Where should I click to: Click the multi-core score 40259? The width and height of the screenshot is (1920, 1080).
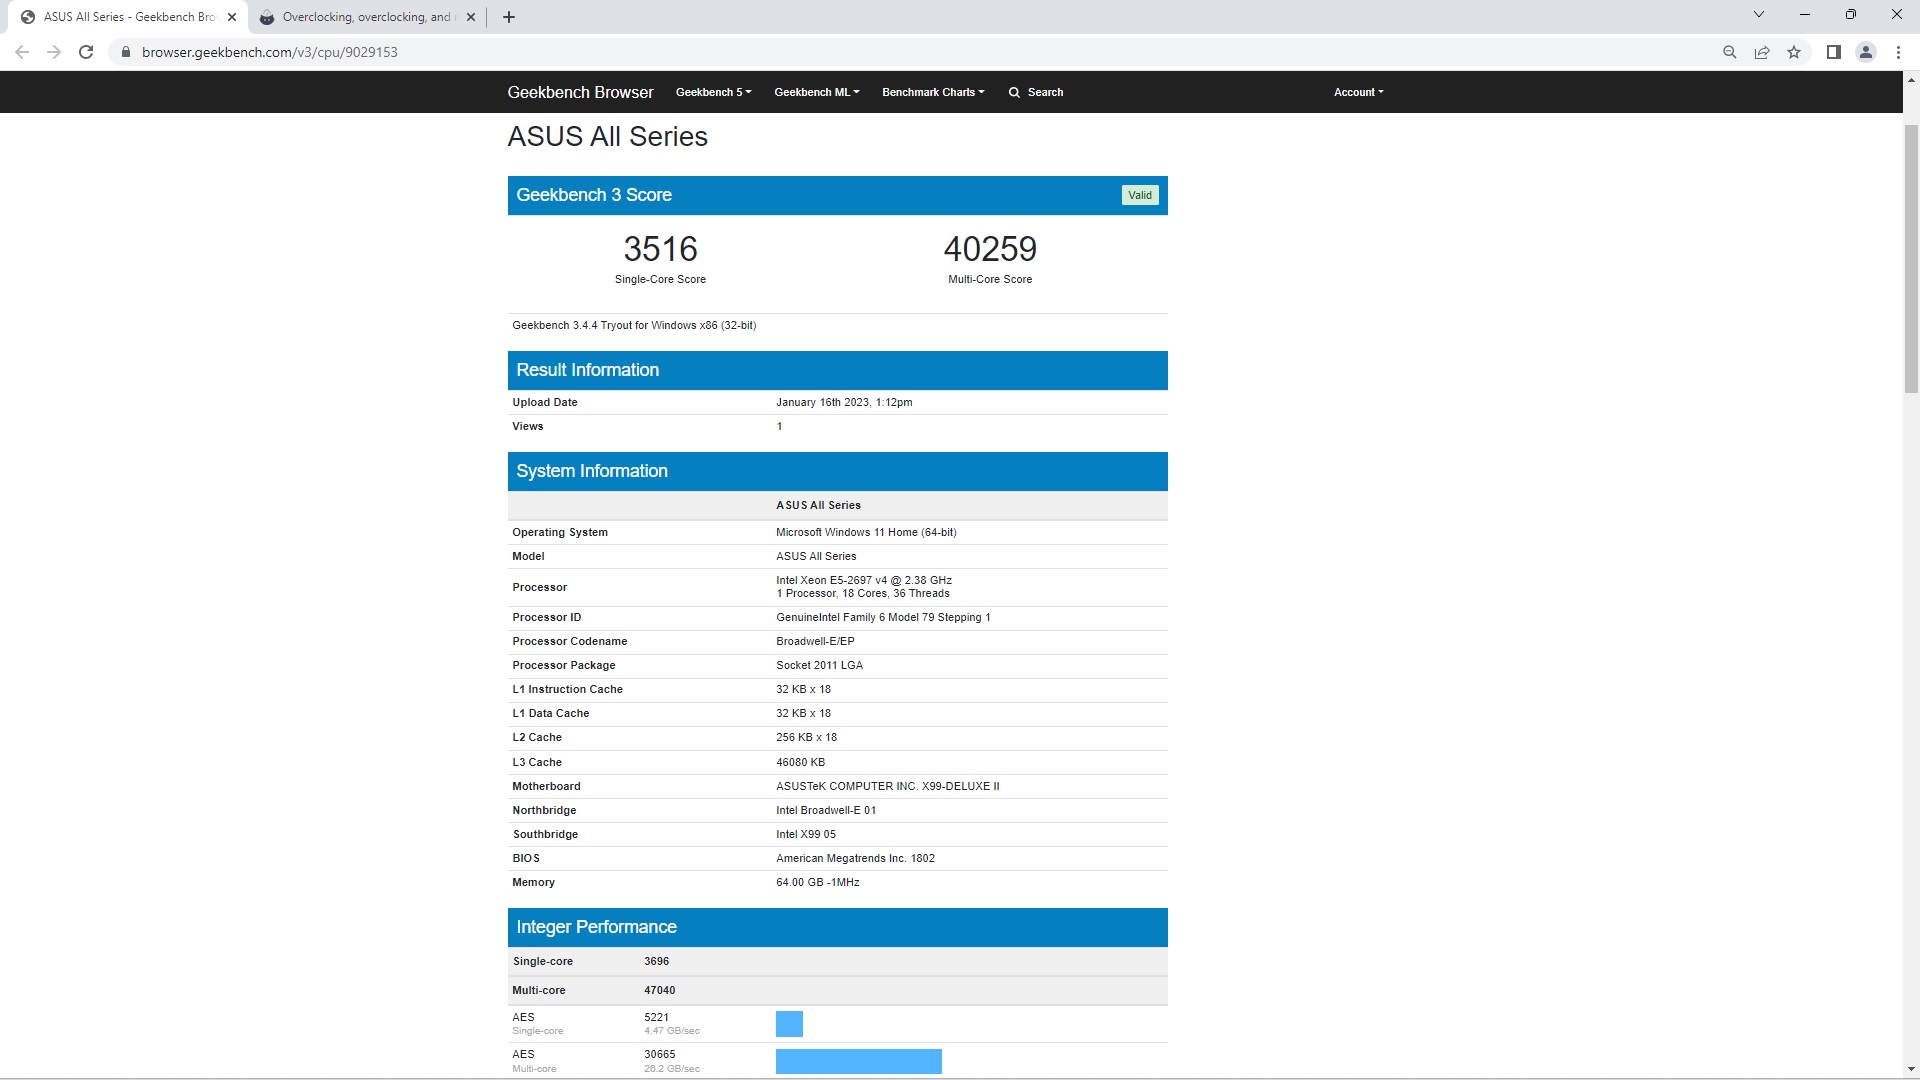(x=990, y=249)
